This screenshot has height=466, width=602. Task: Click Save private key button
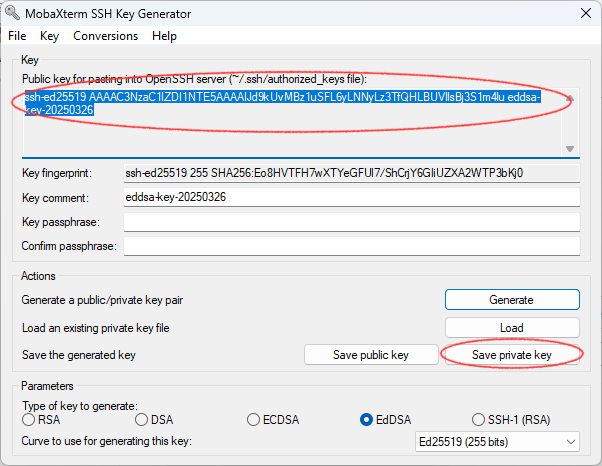pos(511,355)
